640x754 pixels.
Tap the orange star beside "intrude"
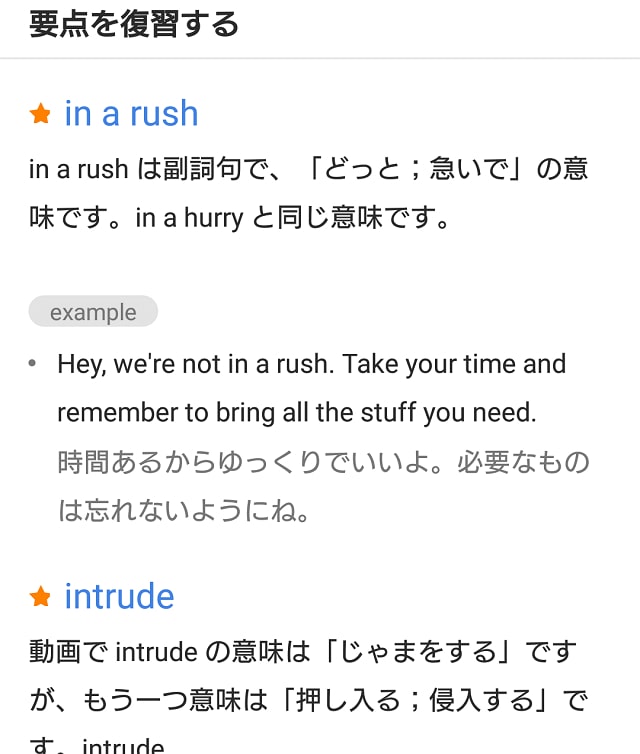(40, 597)
